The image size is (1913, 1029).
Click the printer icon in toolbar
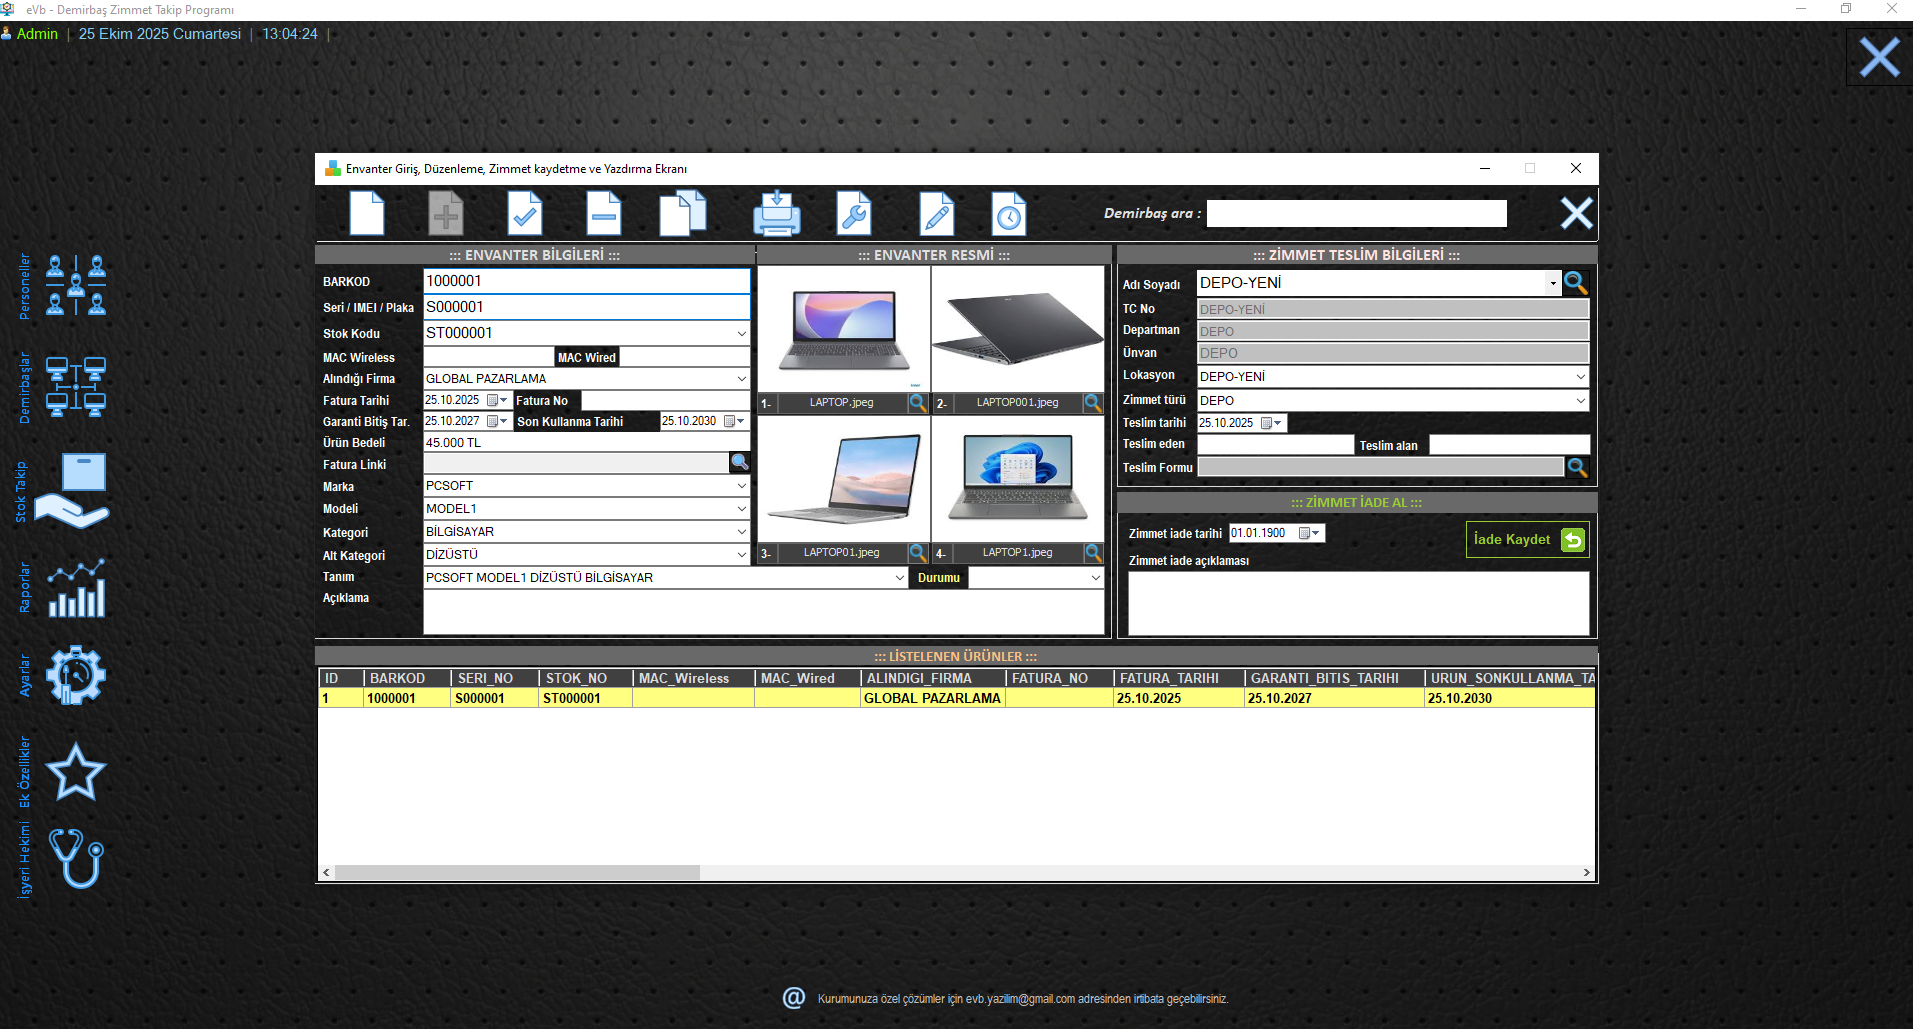point(776,213)
